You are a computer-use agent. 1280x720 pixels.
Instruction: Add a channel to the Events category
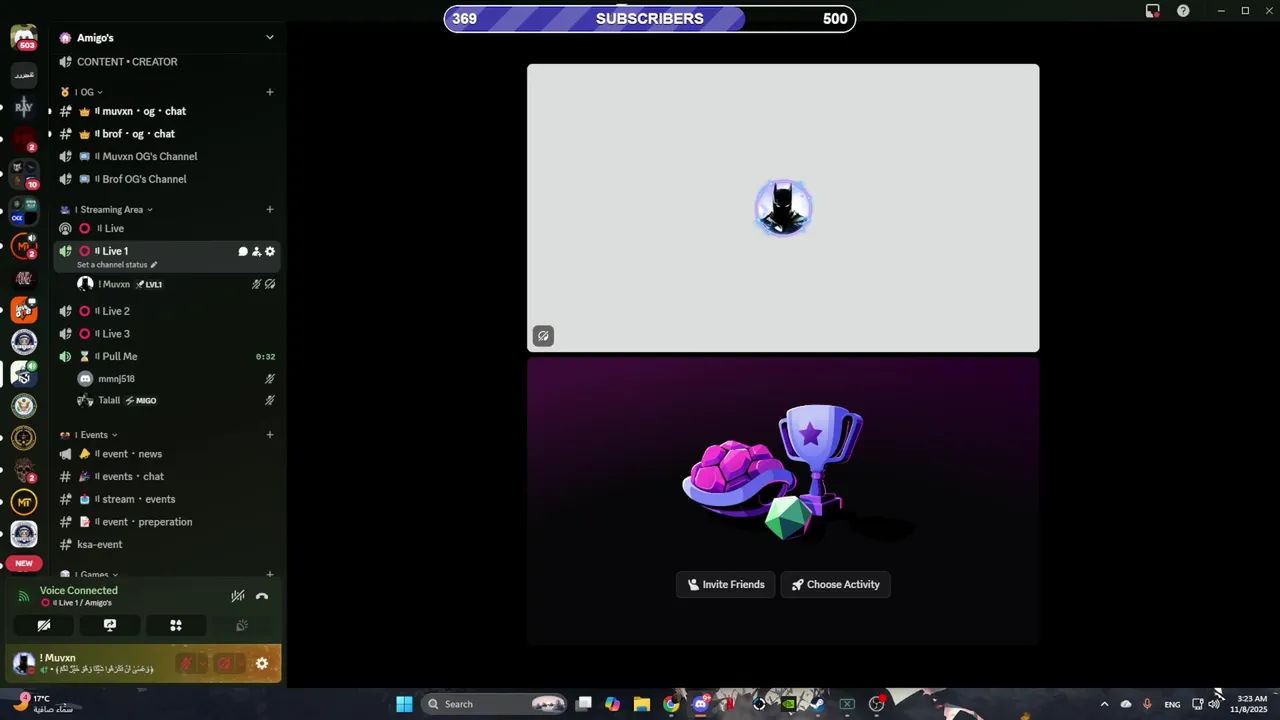coord(270,435)
